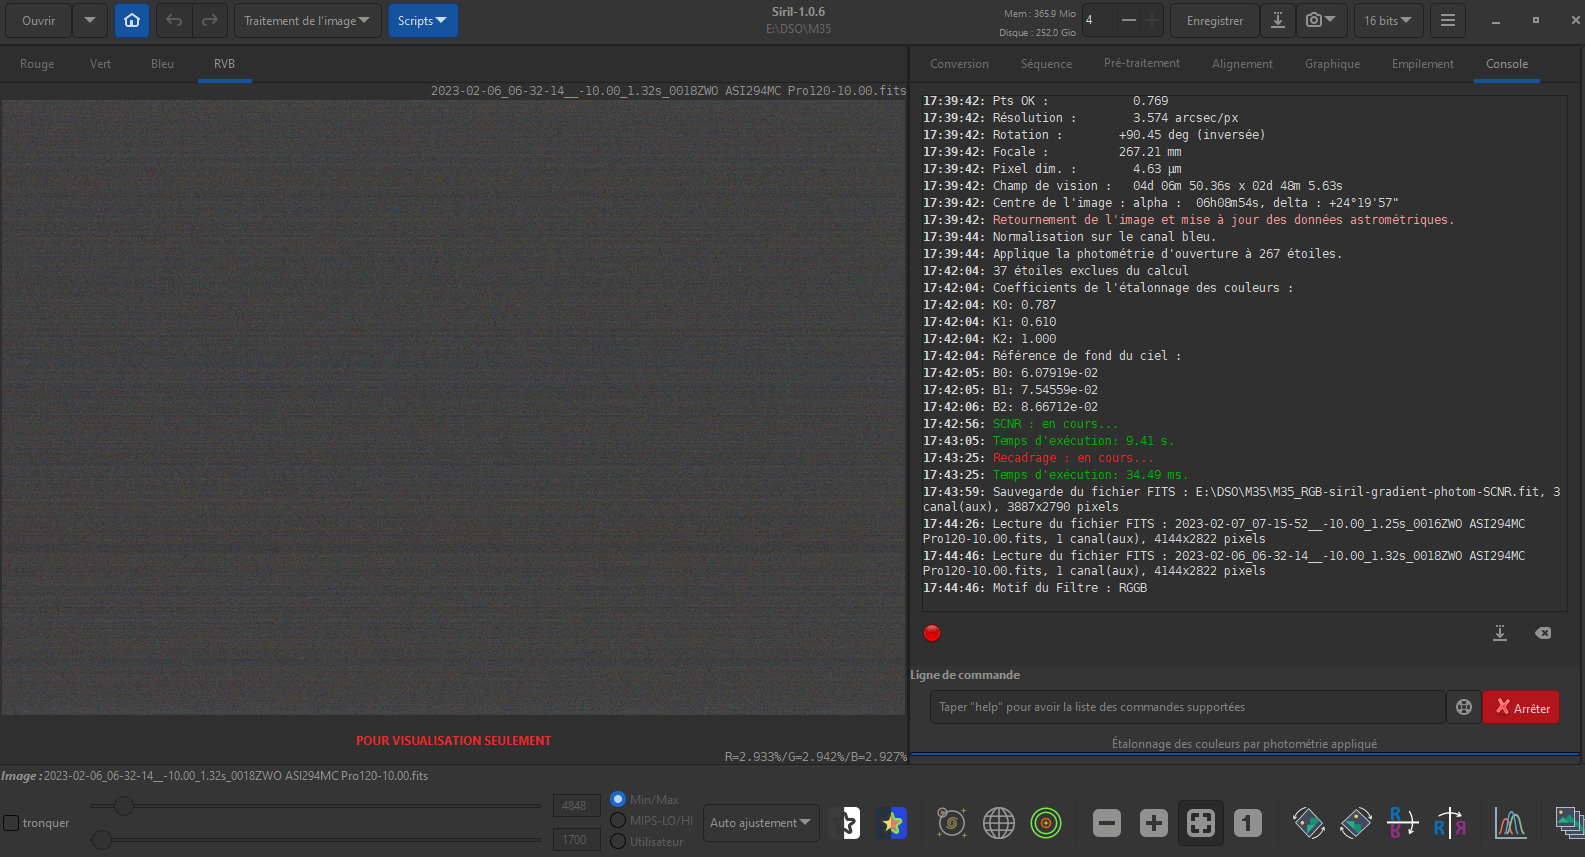Switch to the Empilement tab

[1422, 64]
